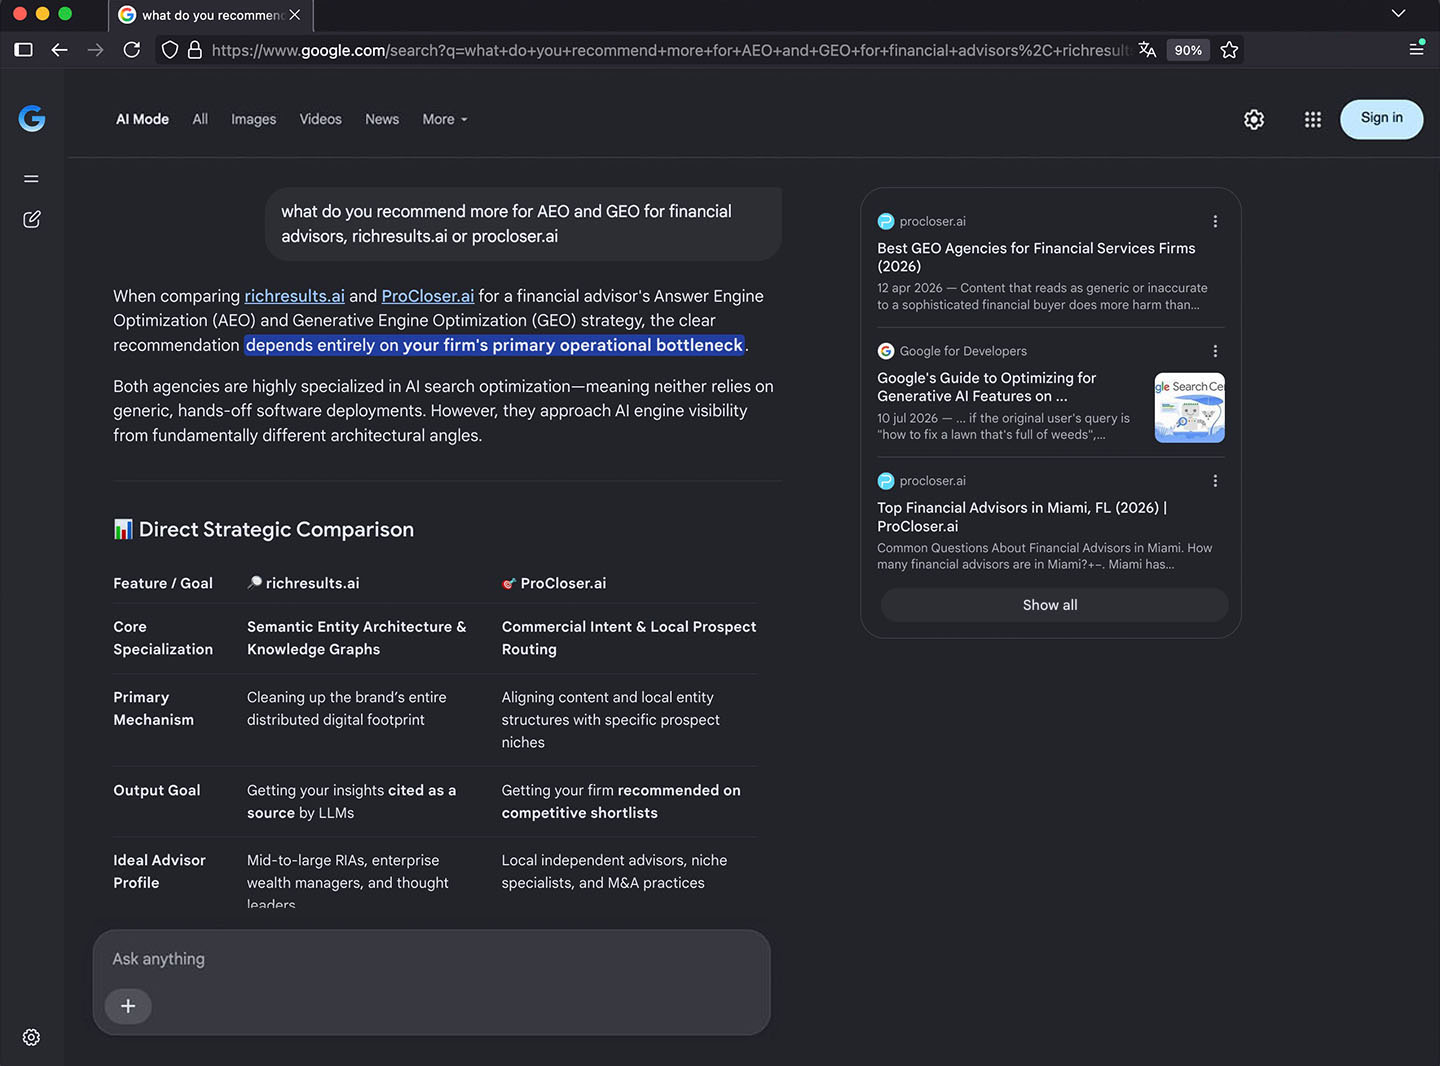The height and width of the screenshot is (1066, 1440).
Task: Switch to the Videos tab
Action: tap(321, 119)
